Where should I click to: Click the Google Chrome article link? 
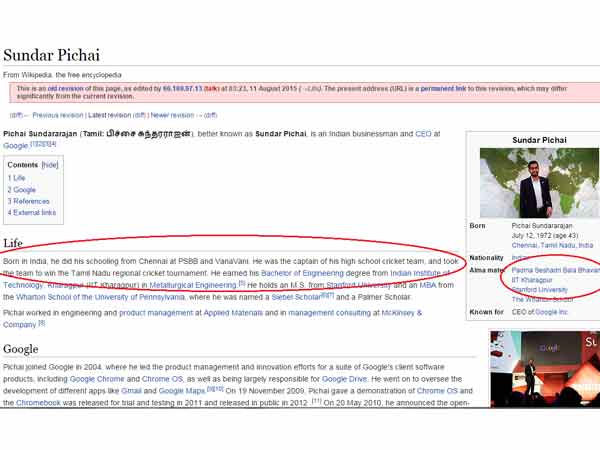pyautogui.click(x=96, y=380)
